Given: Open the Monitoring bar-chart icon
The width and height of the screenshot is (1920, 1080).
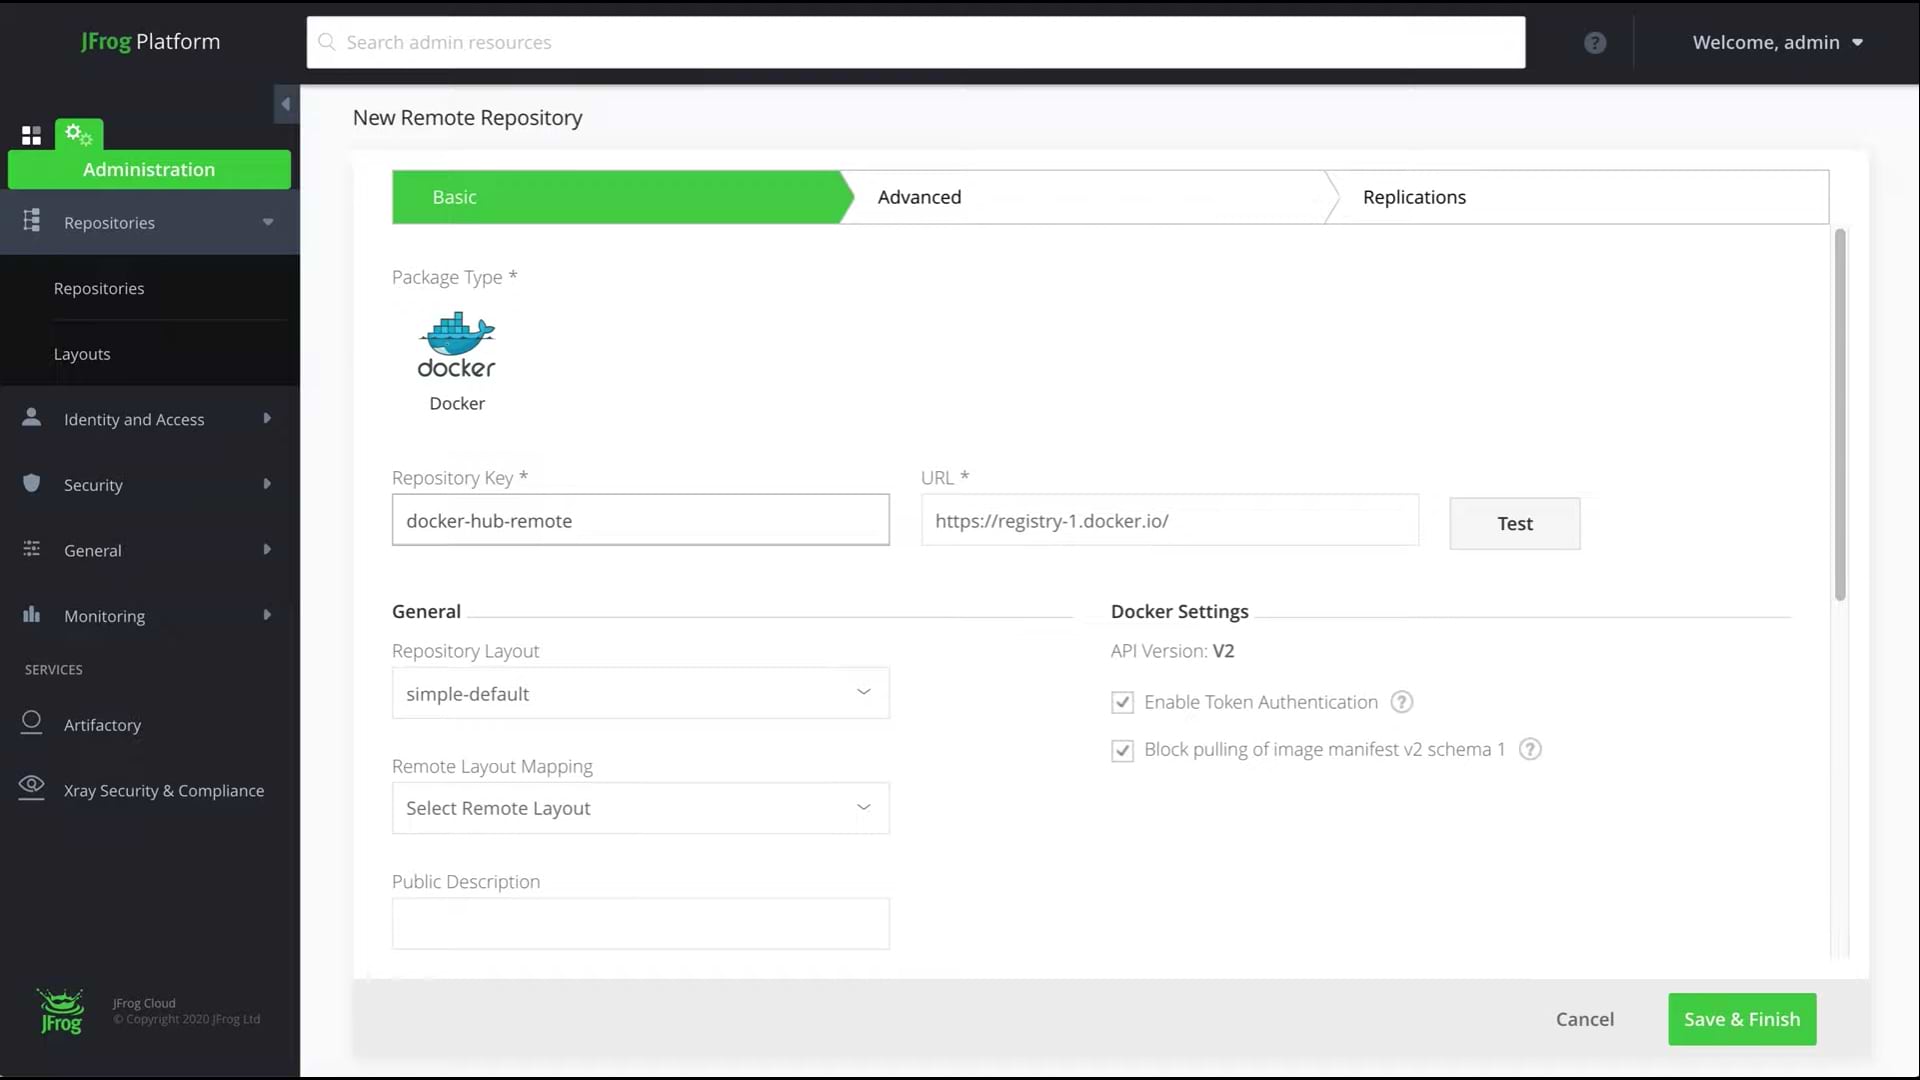Looking at the screenshot, I should (31, 614).
